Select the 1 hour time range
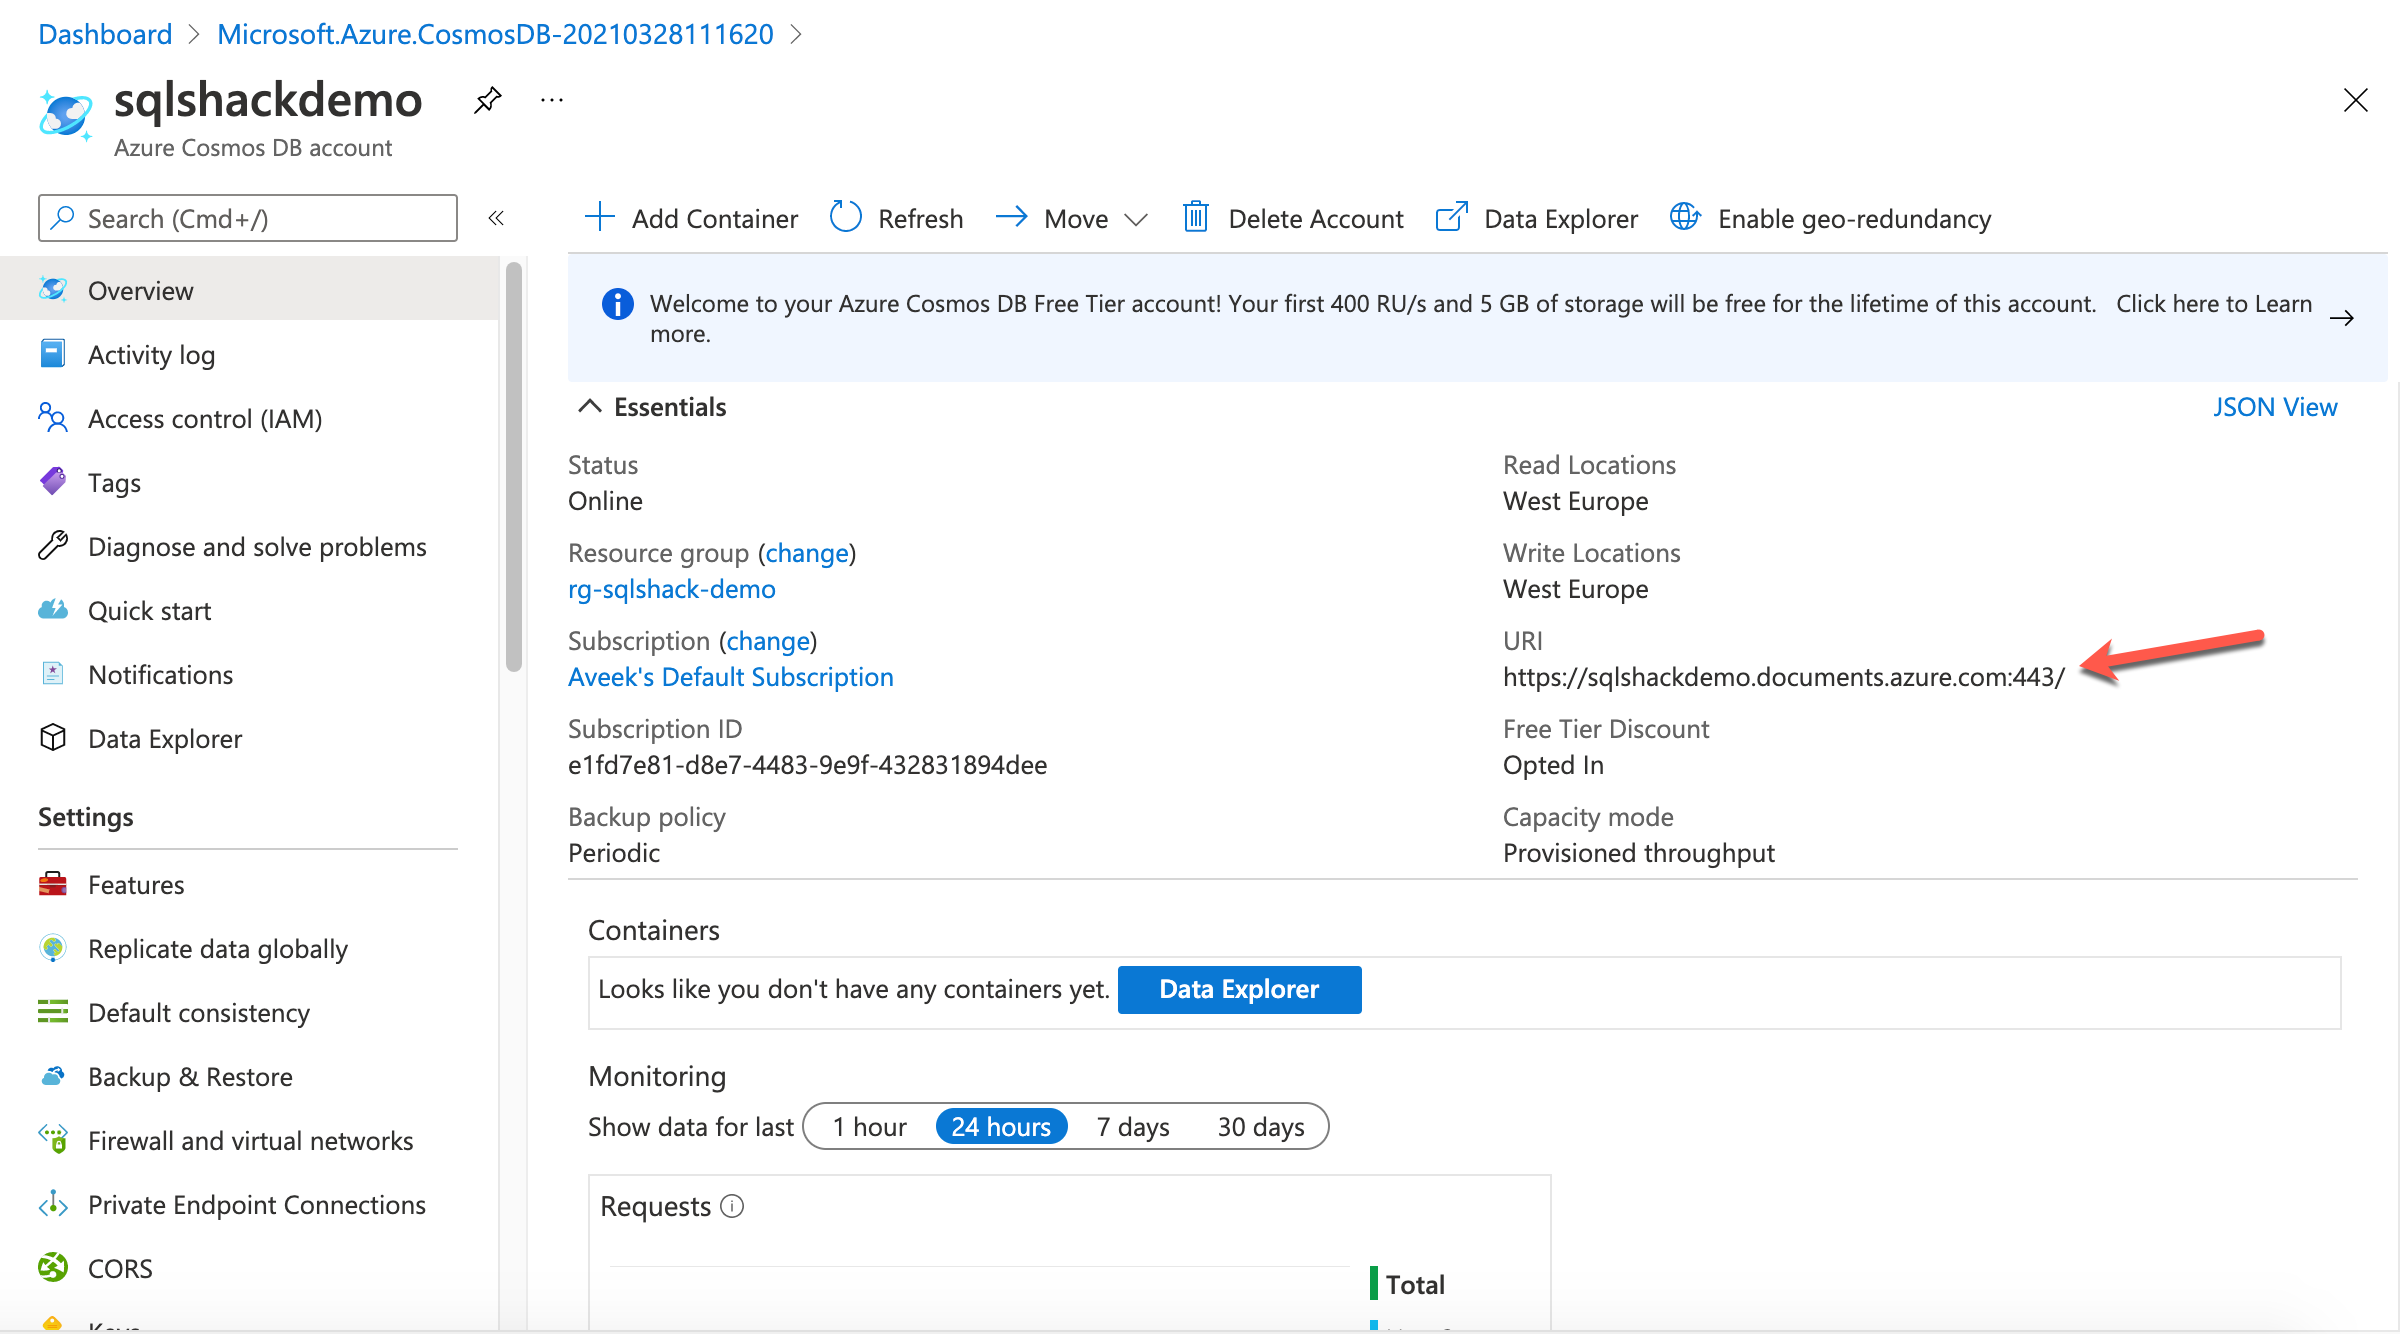 coord(869,1127)
